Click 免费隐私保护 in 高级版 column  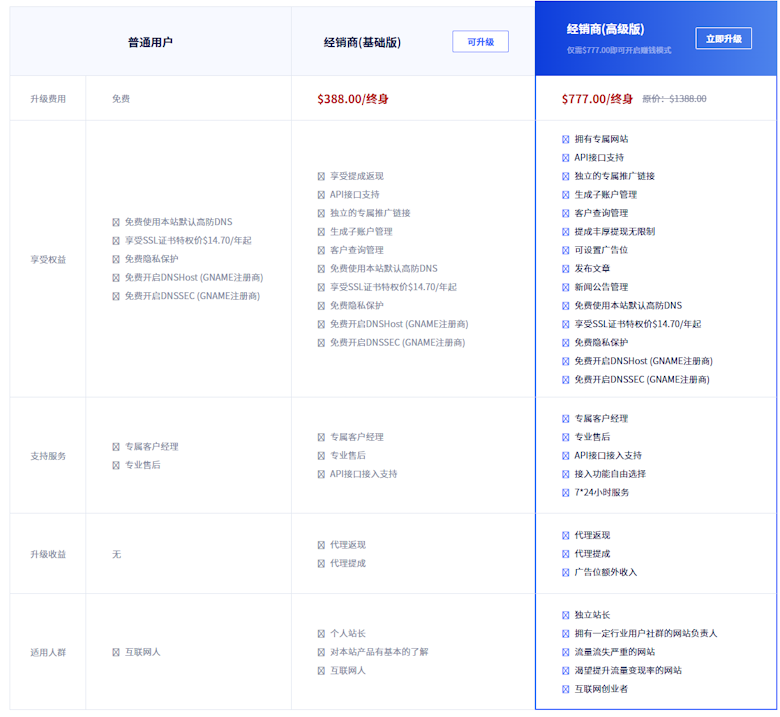point(601,343)
